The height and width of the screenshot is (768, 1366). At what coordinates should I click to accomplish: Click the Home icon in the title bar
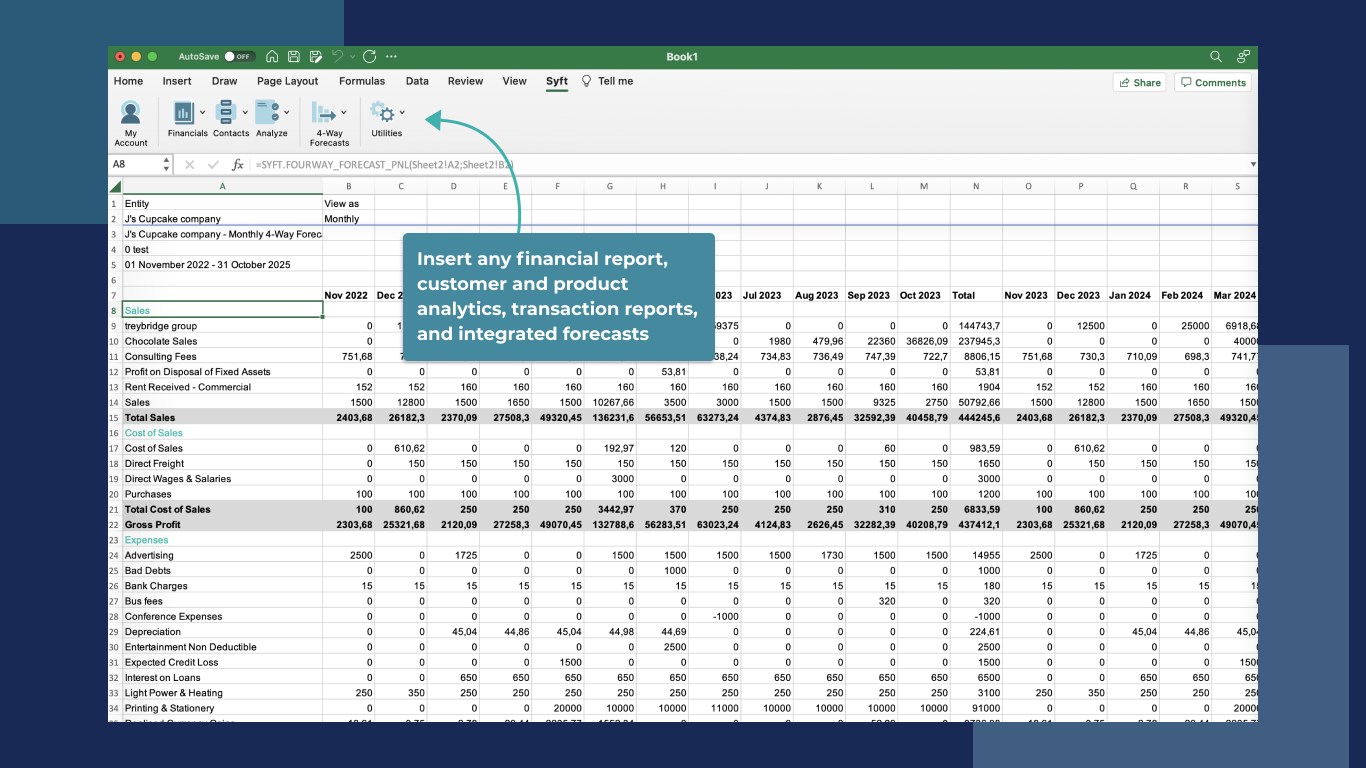[x=272, y=57]
